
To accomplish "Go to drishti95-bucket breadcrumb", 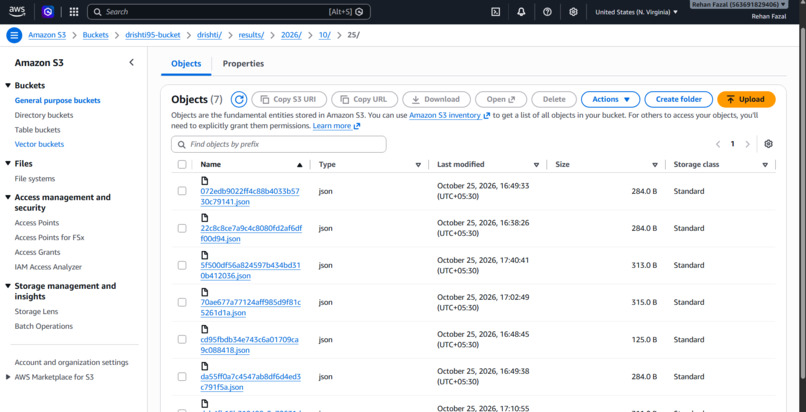I will [x=153, y=35].
